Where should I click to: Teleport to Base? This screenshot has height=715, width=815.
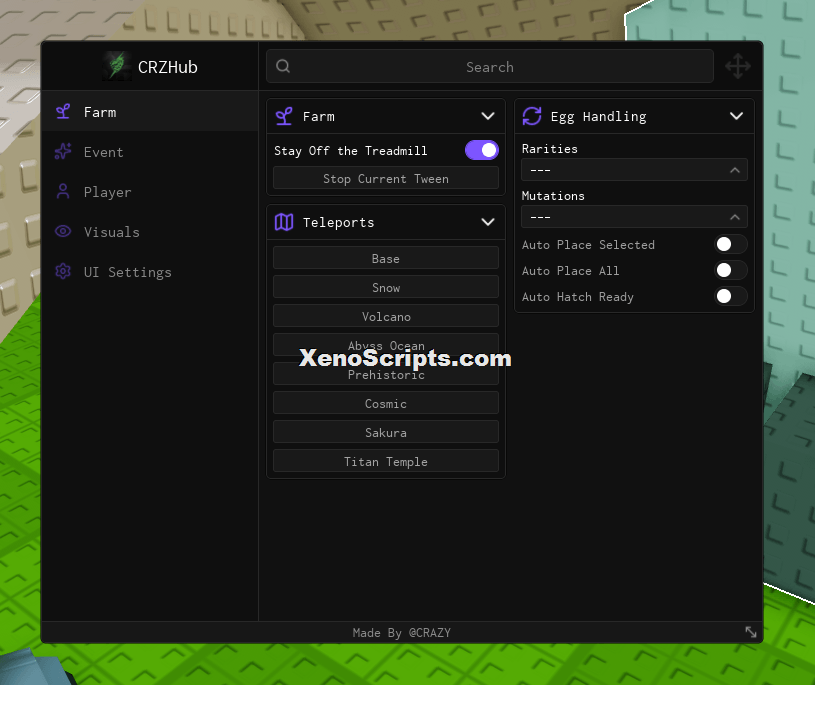tap(386, 258)
